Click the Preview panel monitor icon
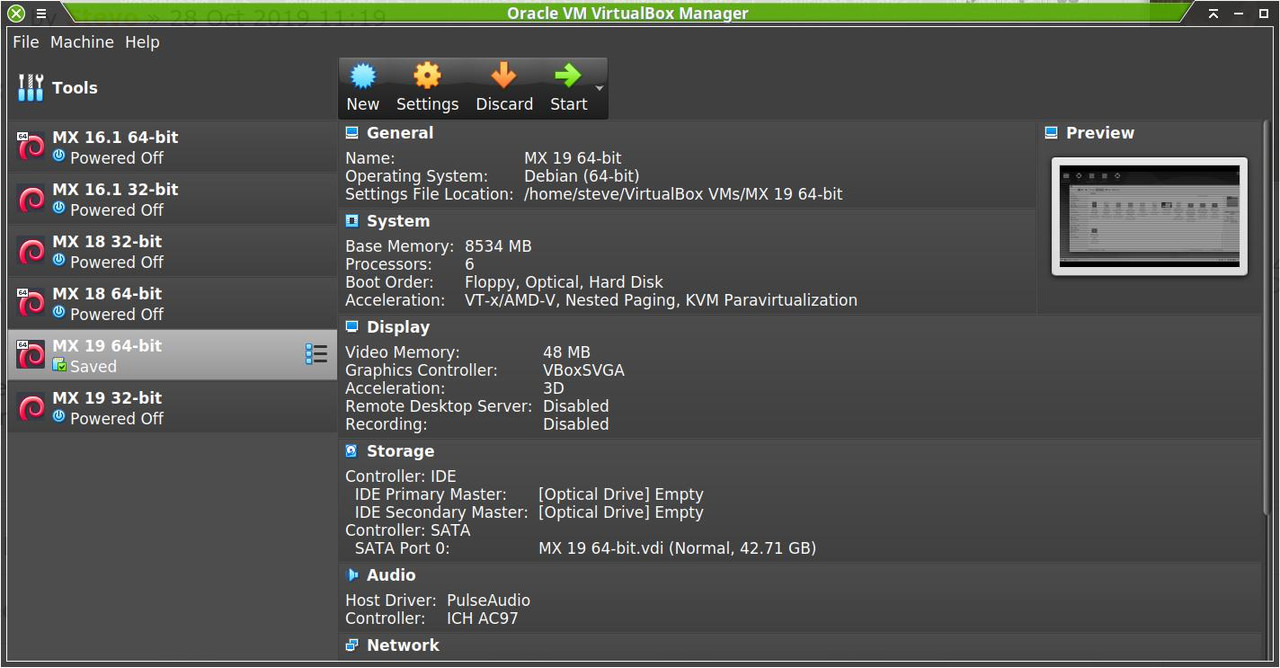The height and width of the screenshot is (668, 1280). (x=1051, y=133)
